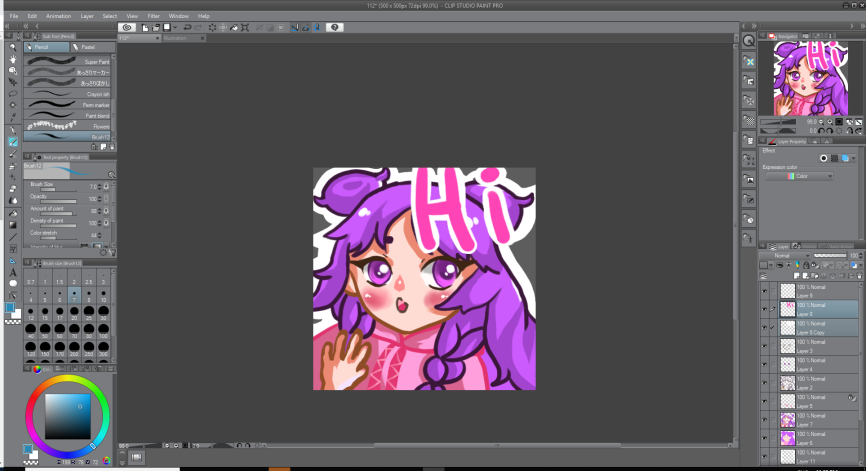Select the Zoom magnifier tool
Image resolution: width=866 pixels, height=471 pixels.
tap(13, 47)
